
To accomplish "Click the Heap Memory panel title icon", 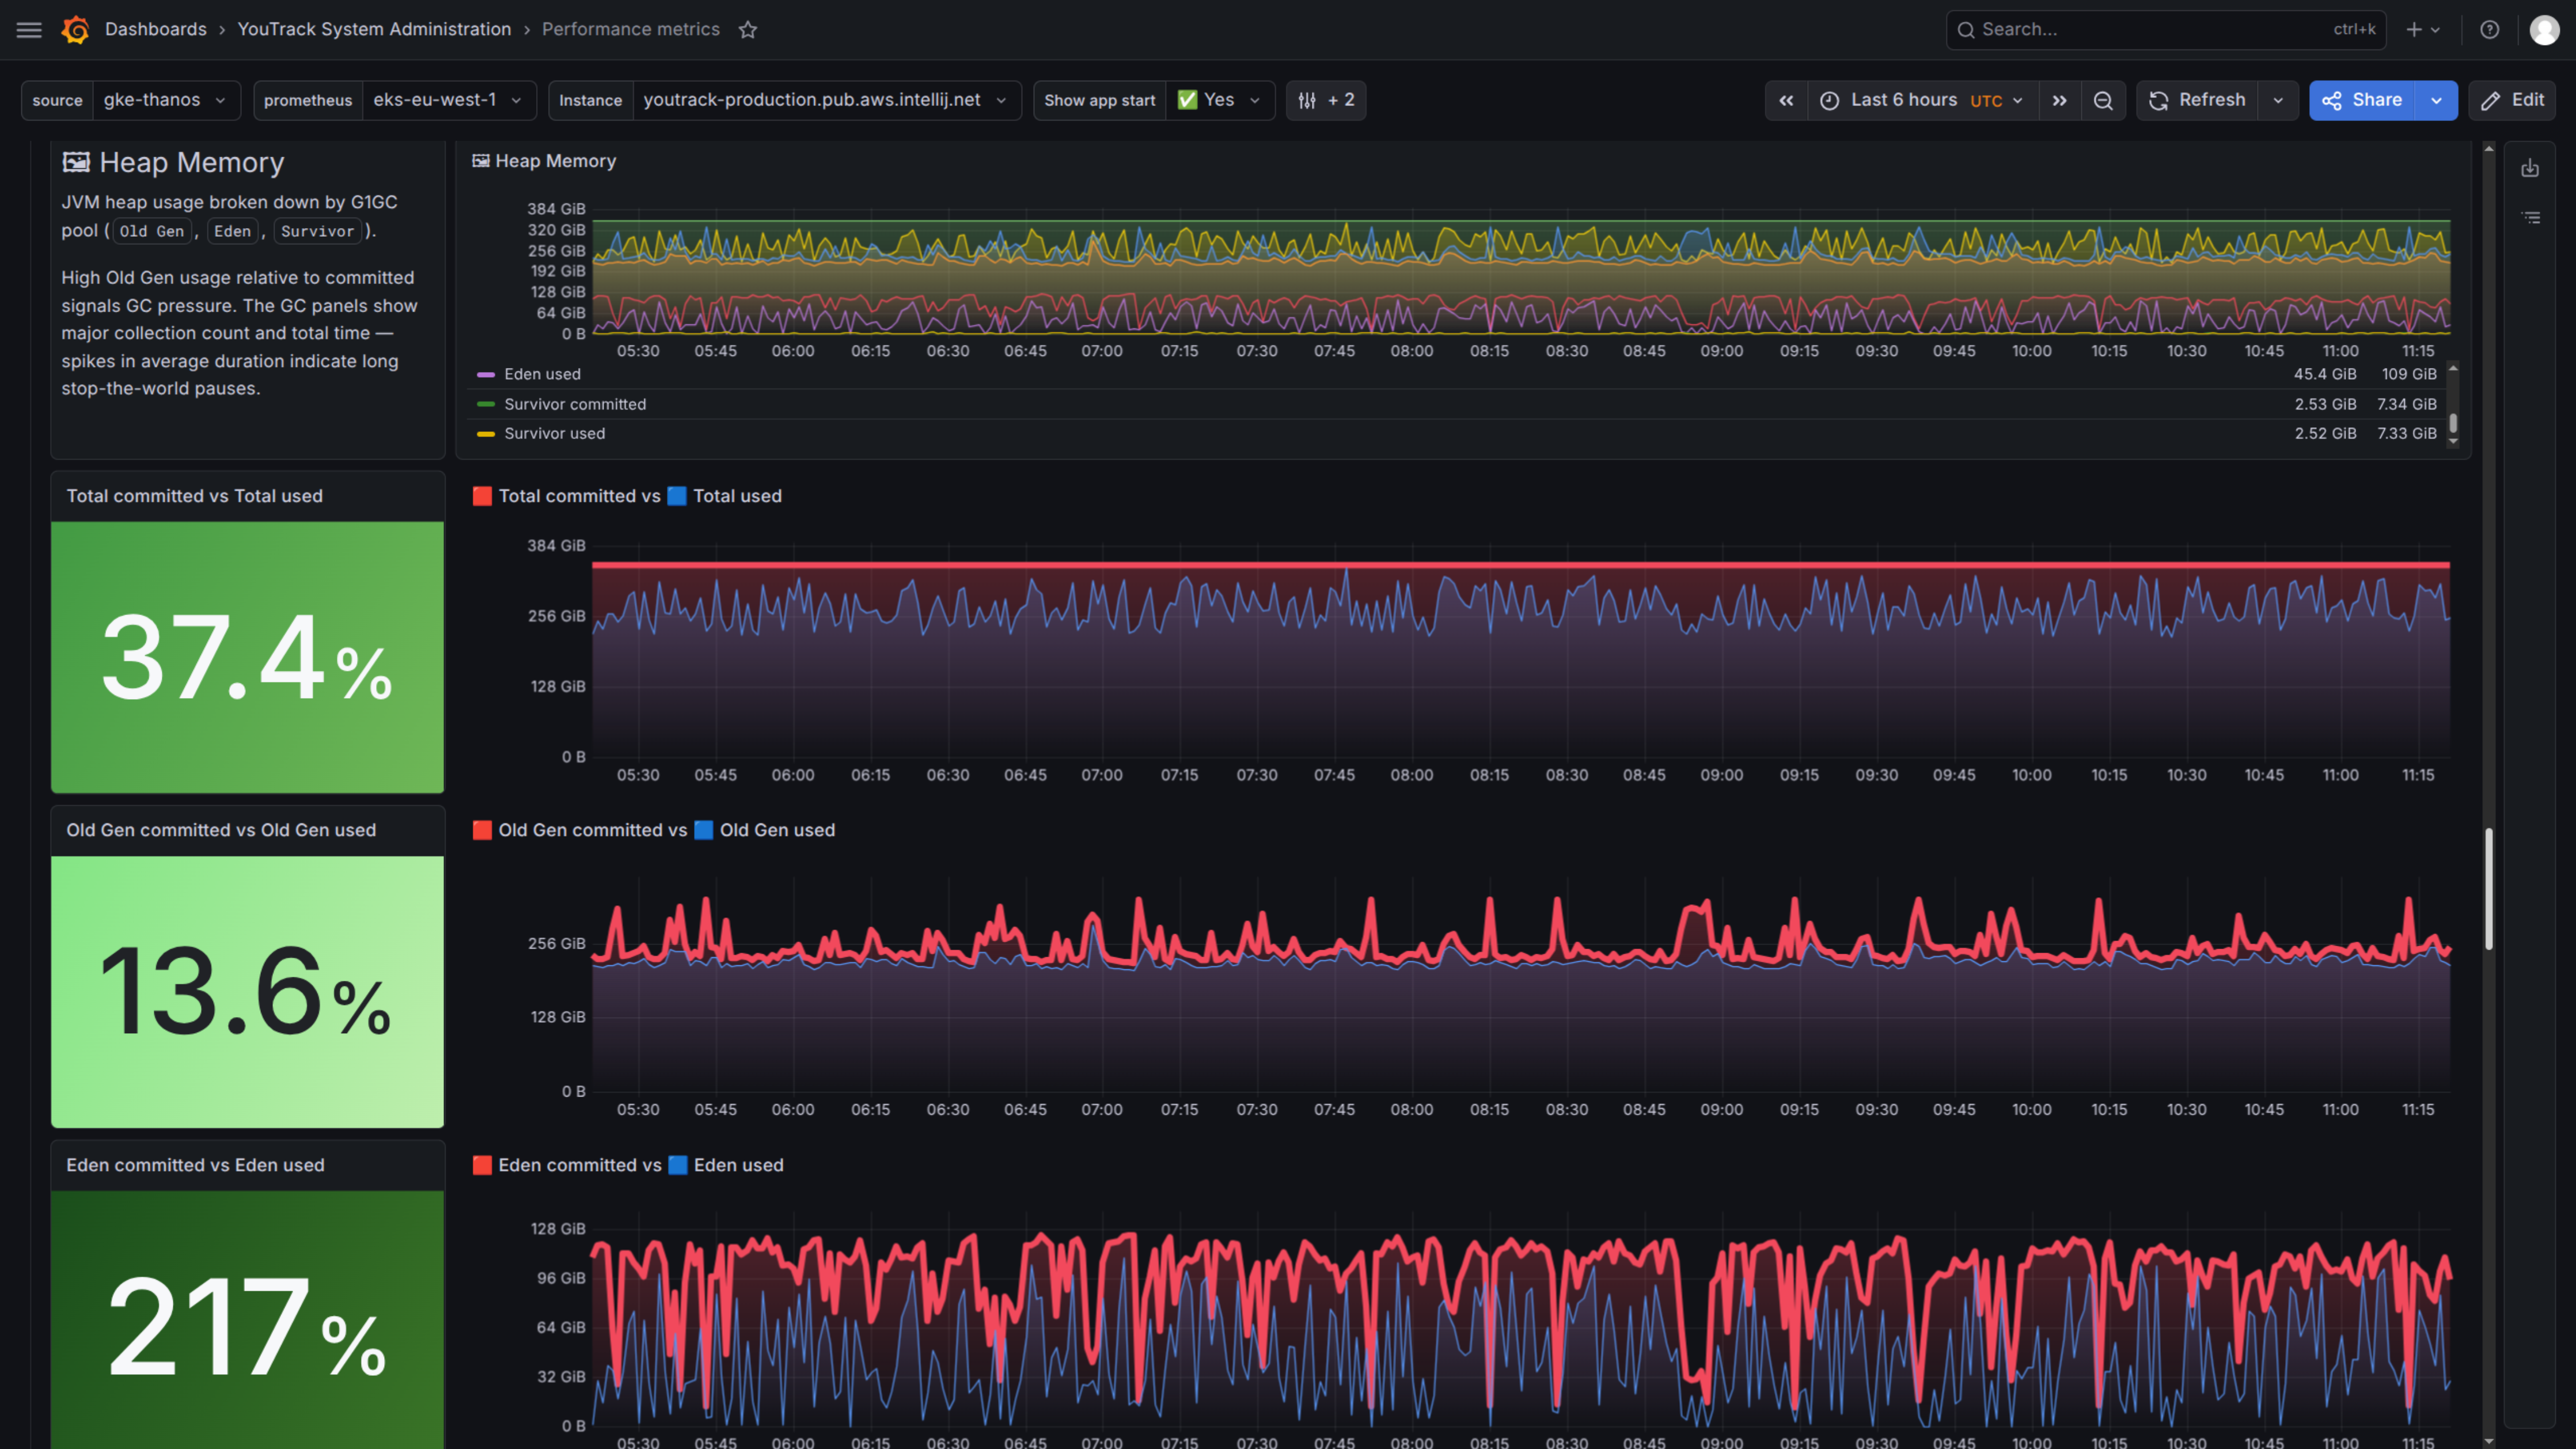I will 481,161.
